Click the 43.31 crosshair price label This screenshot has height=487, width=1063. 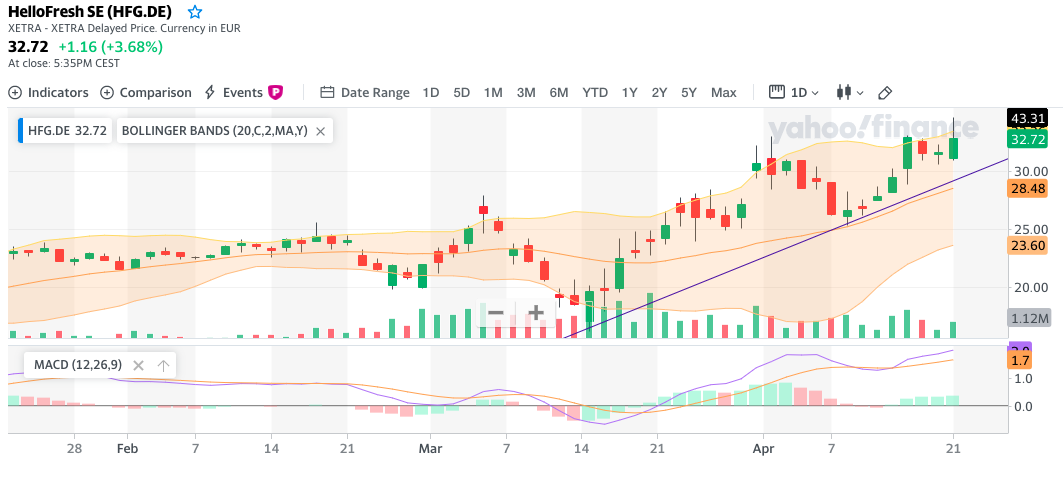(x=1028, y=118)
